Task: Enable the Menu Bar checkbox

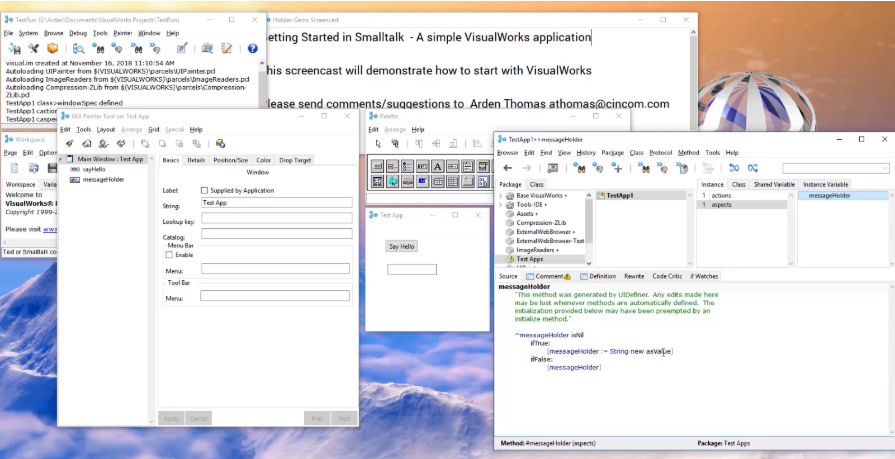Action: click(x=169, y=255)
